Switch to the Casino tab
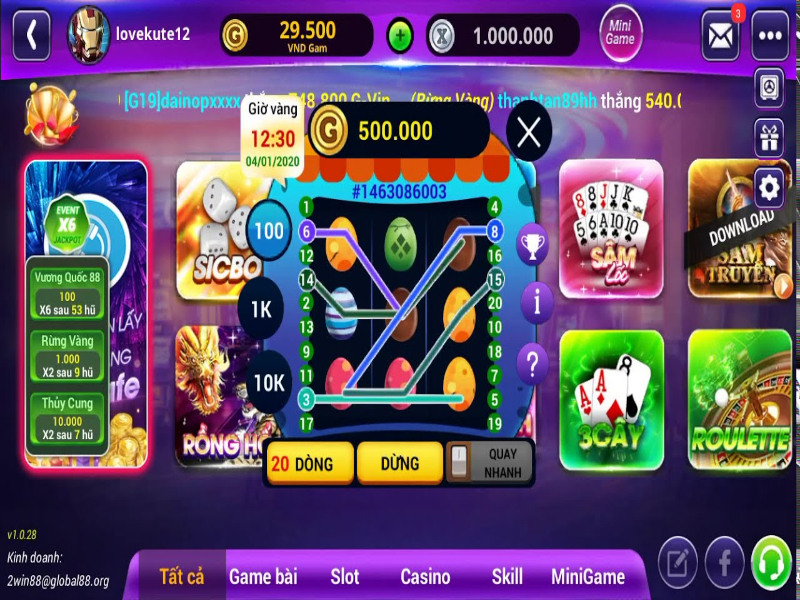This screenshot has height=600, width=800. (425, 577)
